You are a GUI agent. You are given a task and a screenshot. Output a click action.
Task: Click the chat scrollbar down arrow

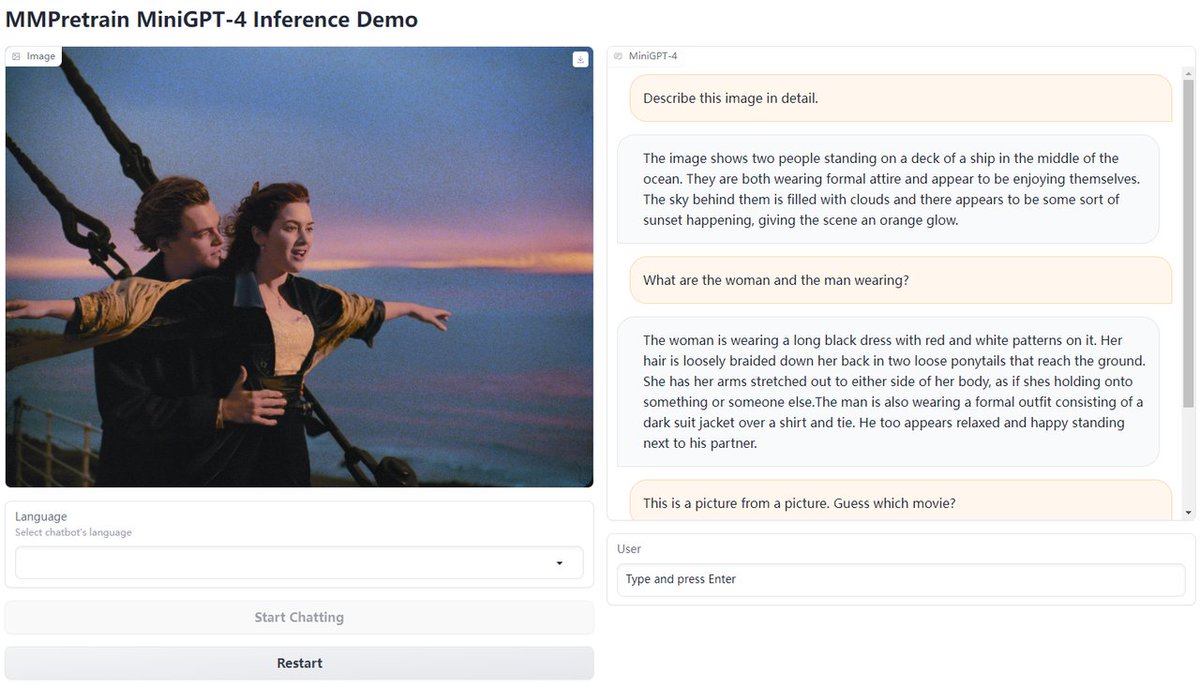pos(1188,513)
